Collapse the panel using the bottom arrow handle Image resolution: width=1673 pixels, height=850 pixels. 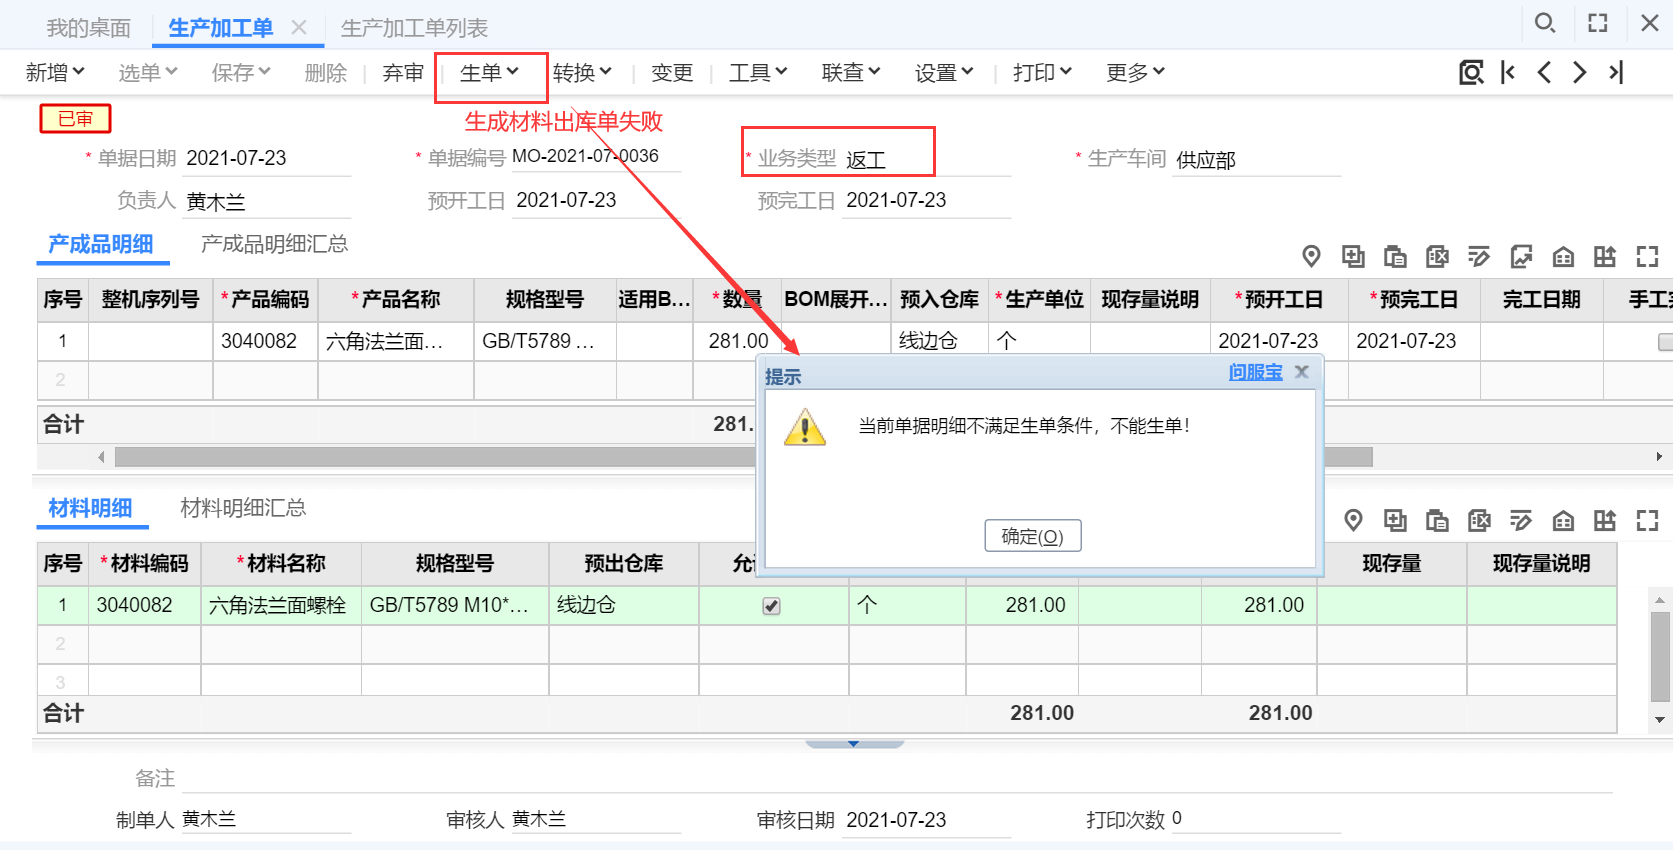pyautogui.click(x=854, y=744)
